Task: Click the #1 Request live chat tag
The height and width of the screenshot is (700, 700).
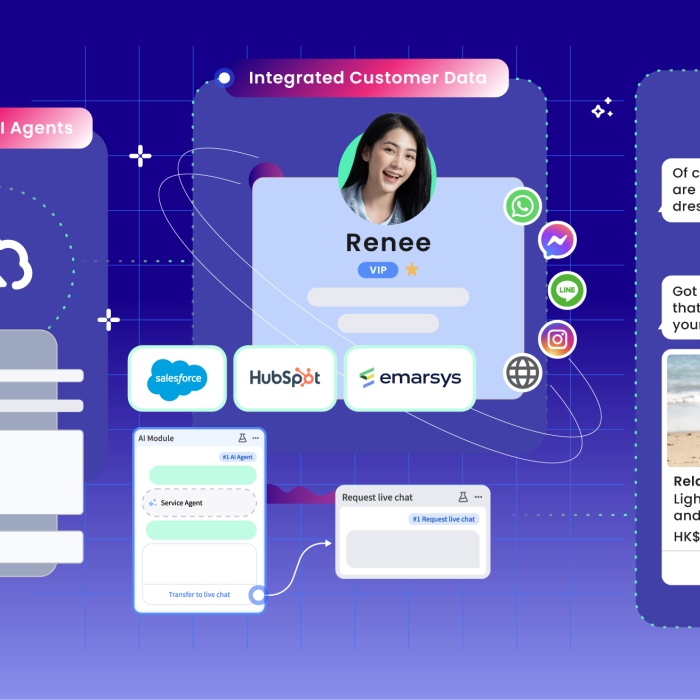Action: tap(444, 519)
